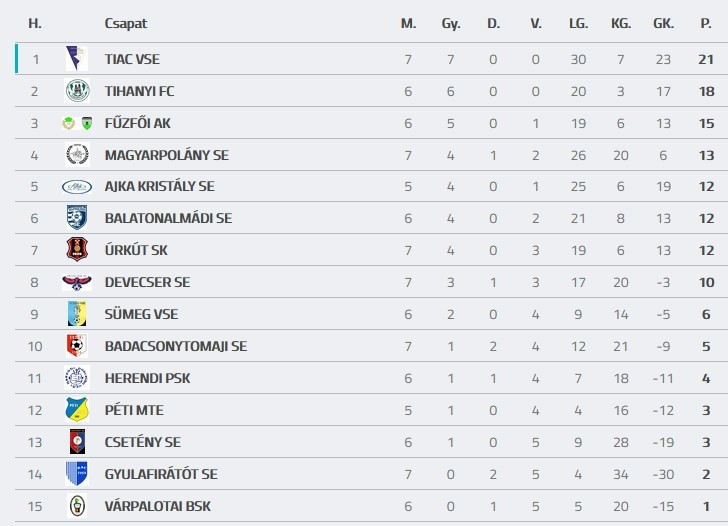Click the Balatonalmádi SE shield icon
This screenshot has height=526, width=728.
(x=76, y=218)
